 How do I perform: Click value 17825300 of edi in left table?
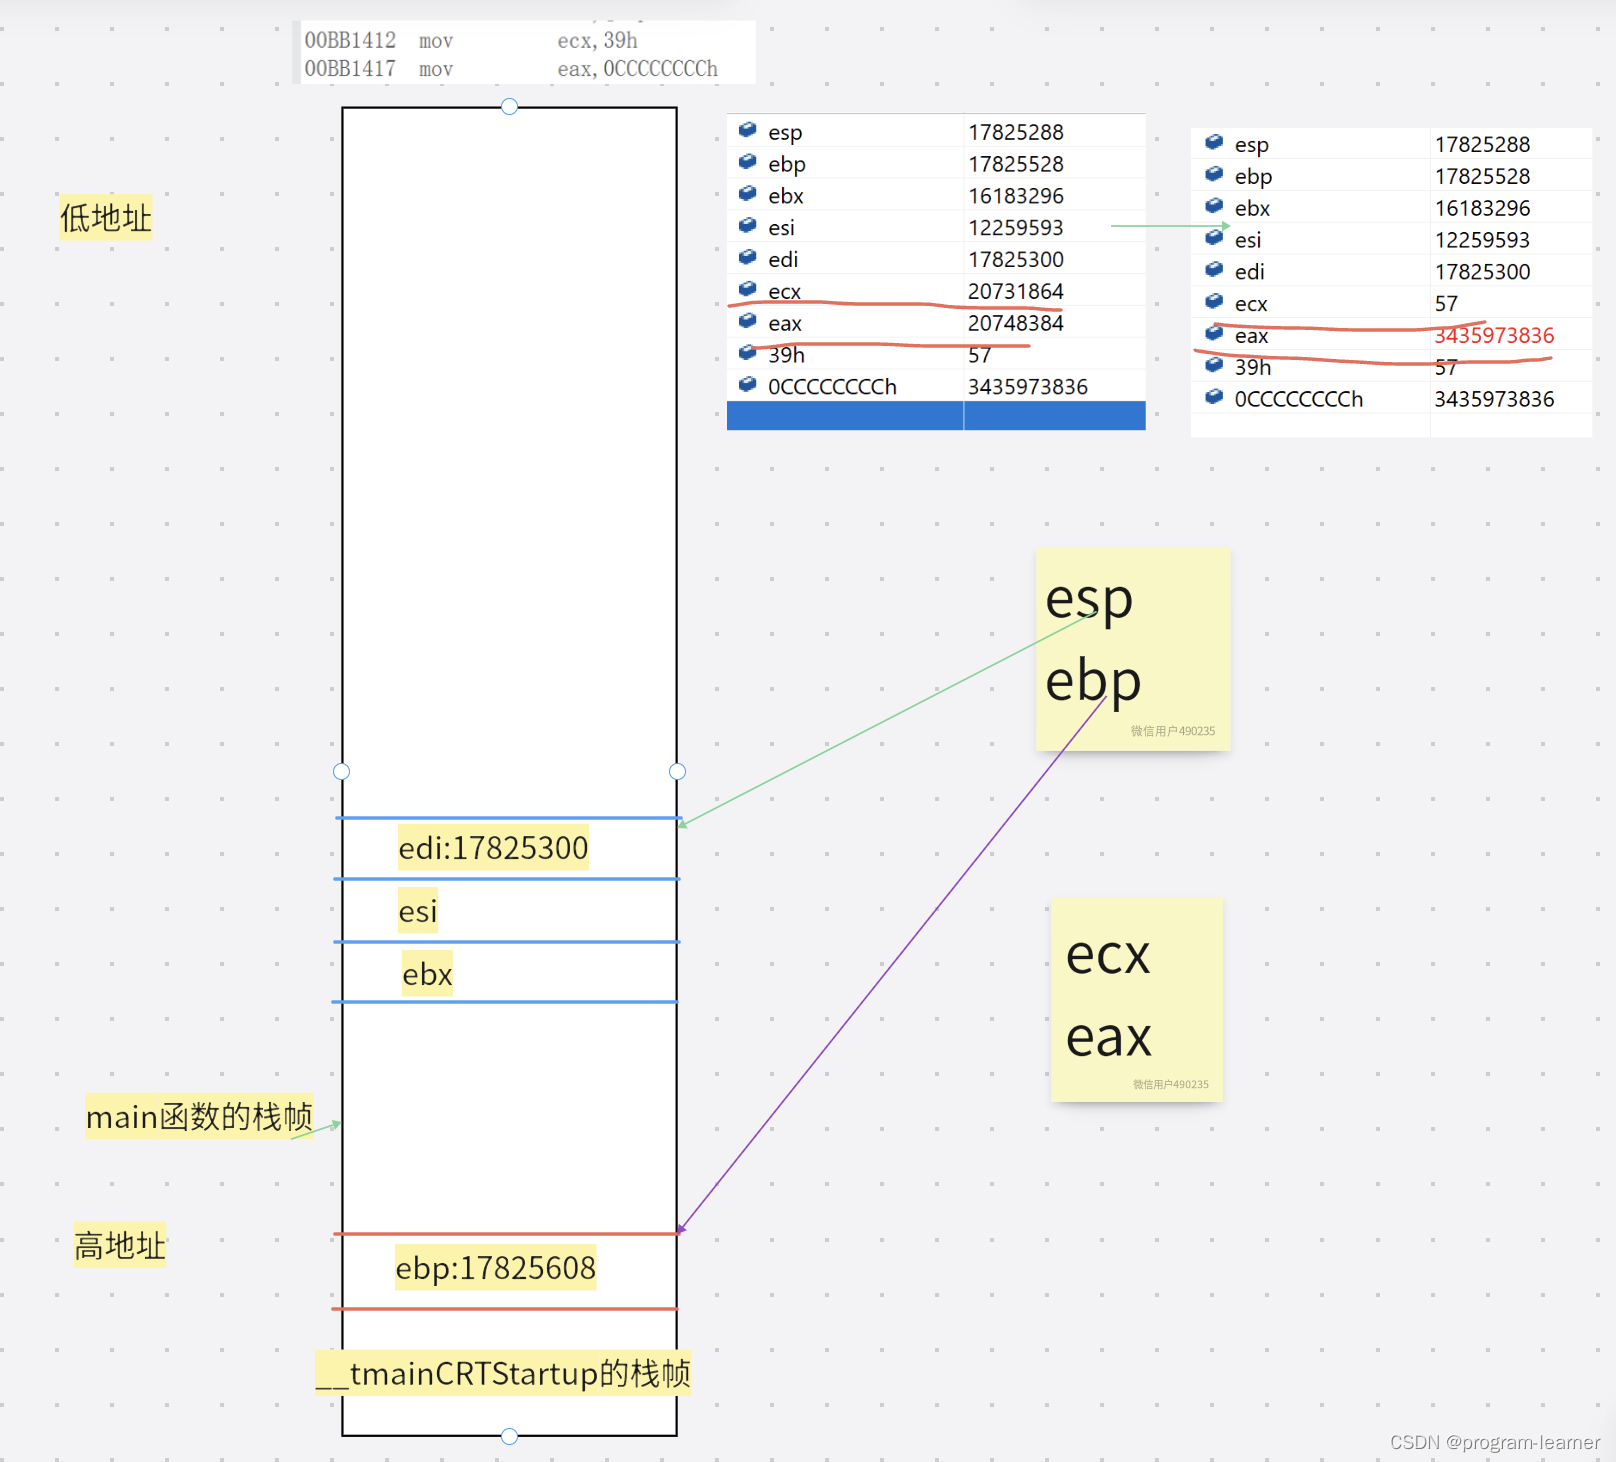coord(1016,260)
